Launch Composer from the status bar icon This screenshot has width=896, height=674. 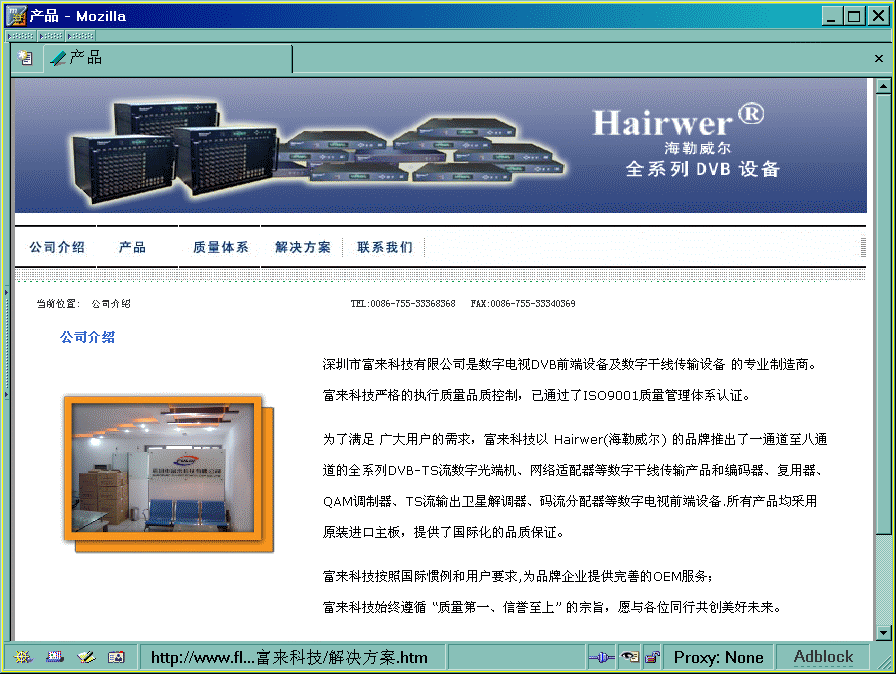tap(86, 657)
